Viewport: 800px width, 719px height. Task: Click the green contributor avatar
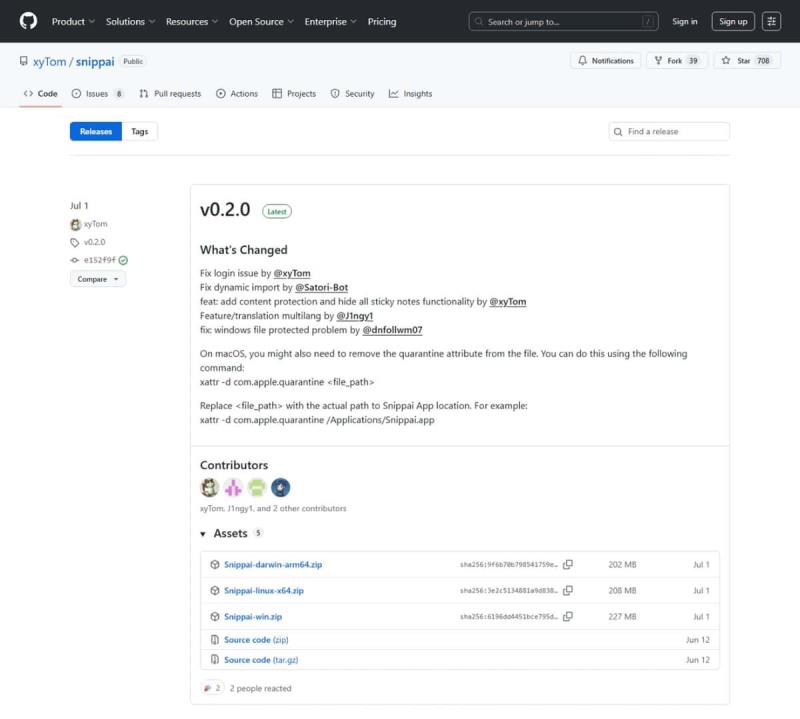(x=257, y=488)
